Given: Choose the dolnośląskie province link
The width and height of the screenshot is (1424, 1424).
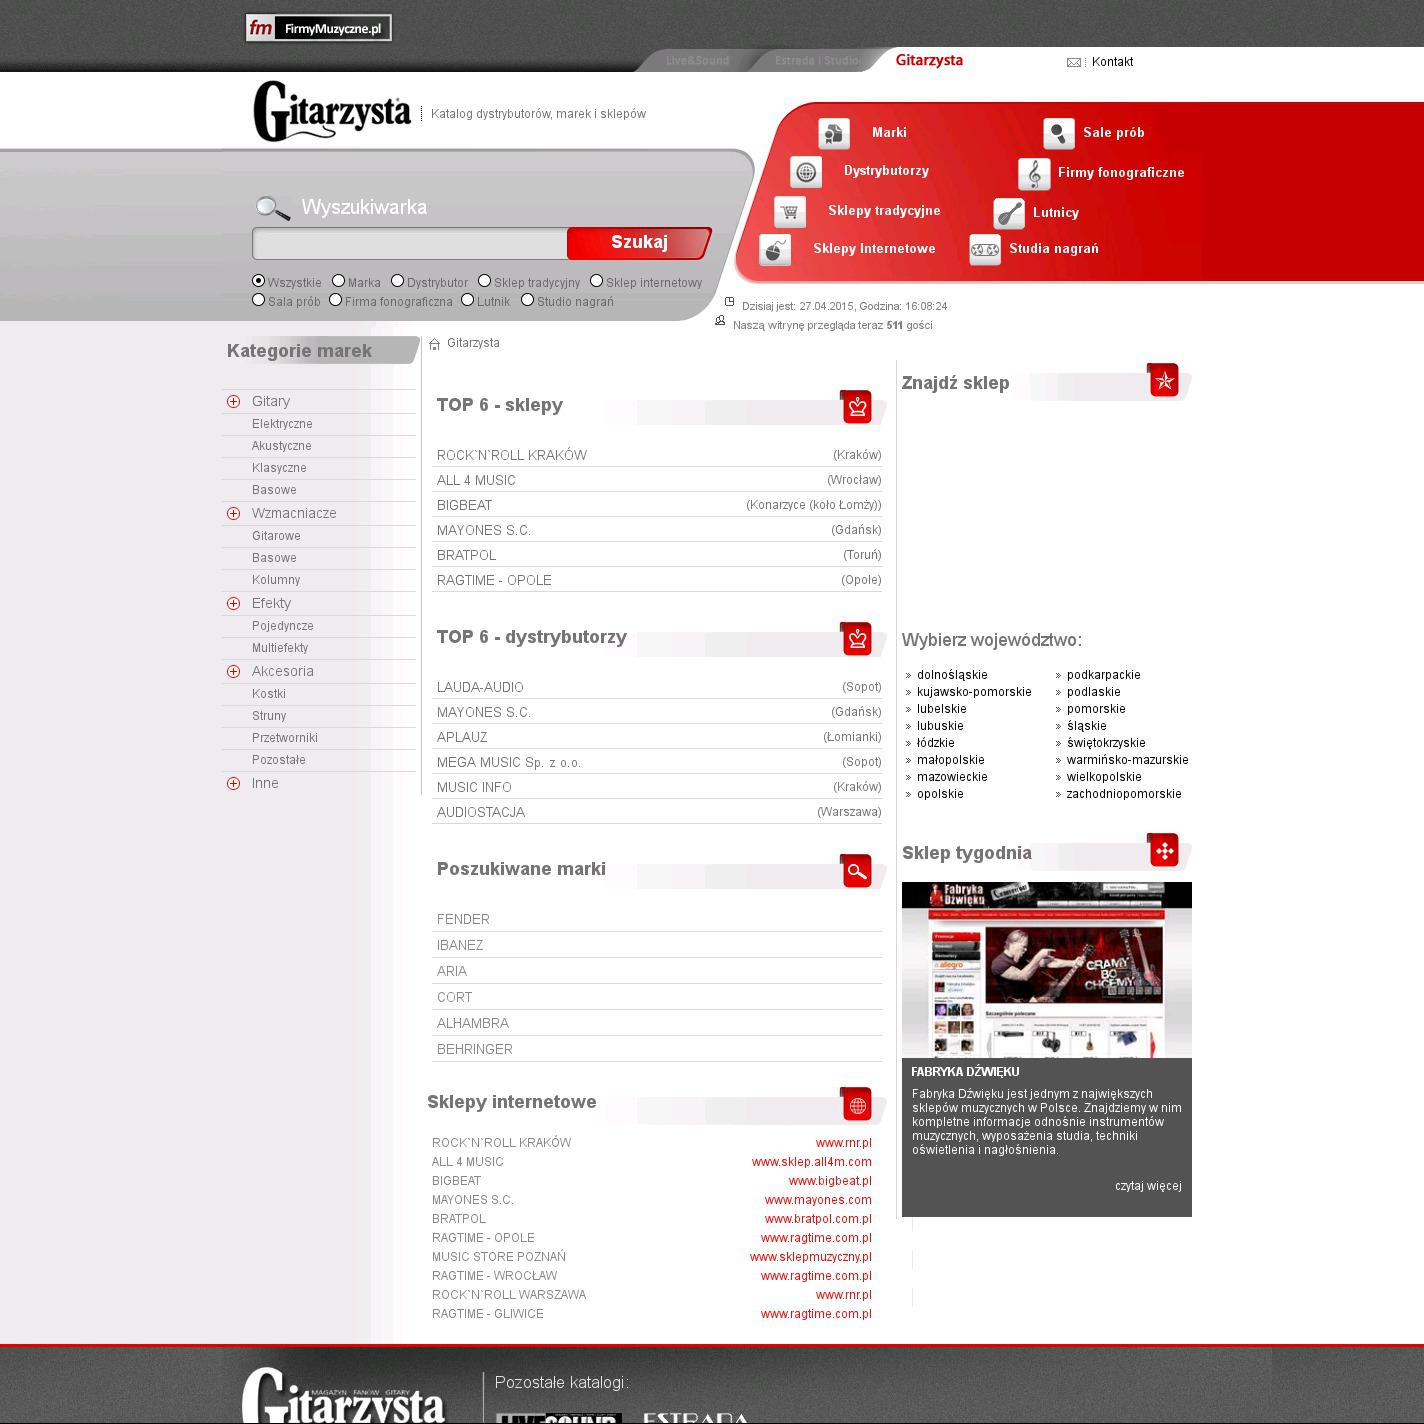Looking at the screenshot, I should (952, 675).
